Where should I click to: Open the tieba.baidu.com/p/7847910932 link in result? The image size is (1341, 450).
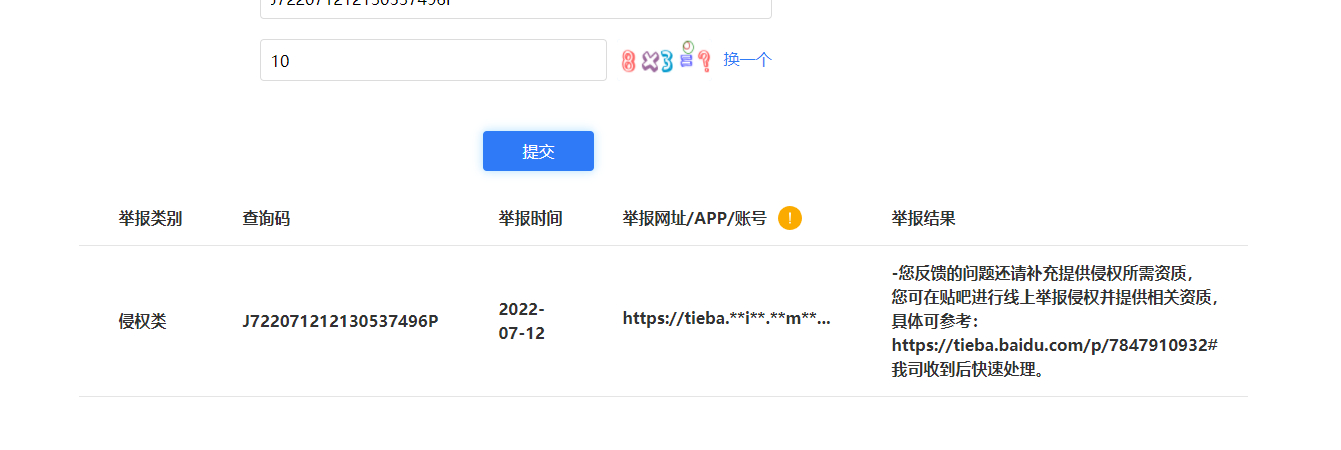(x=1054, y=345)
